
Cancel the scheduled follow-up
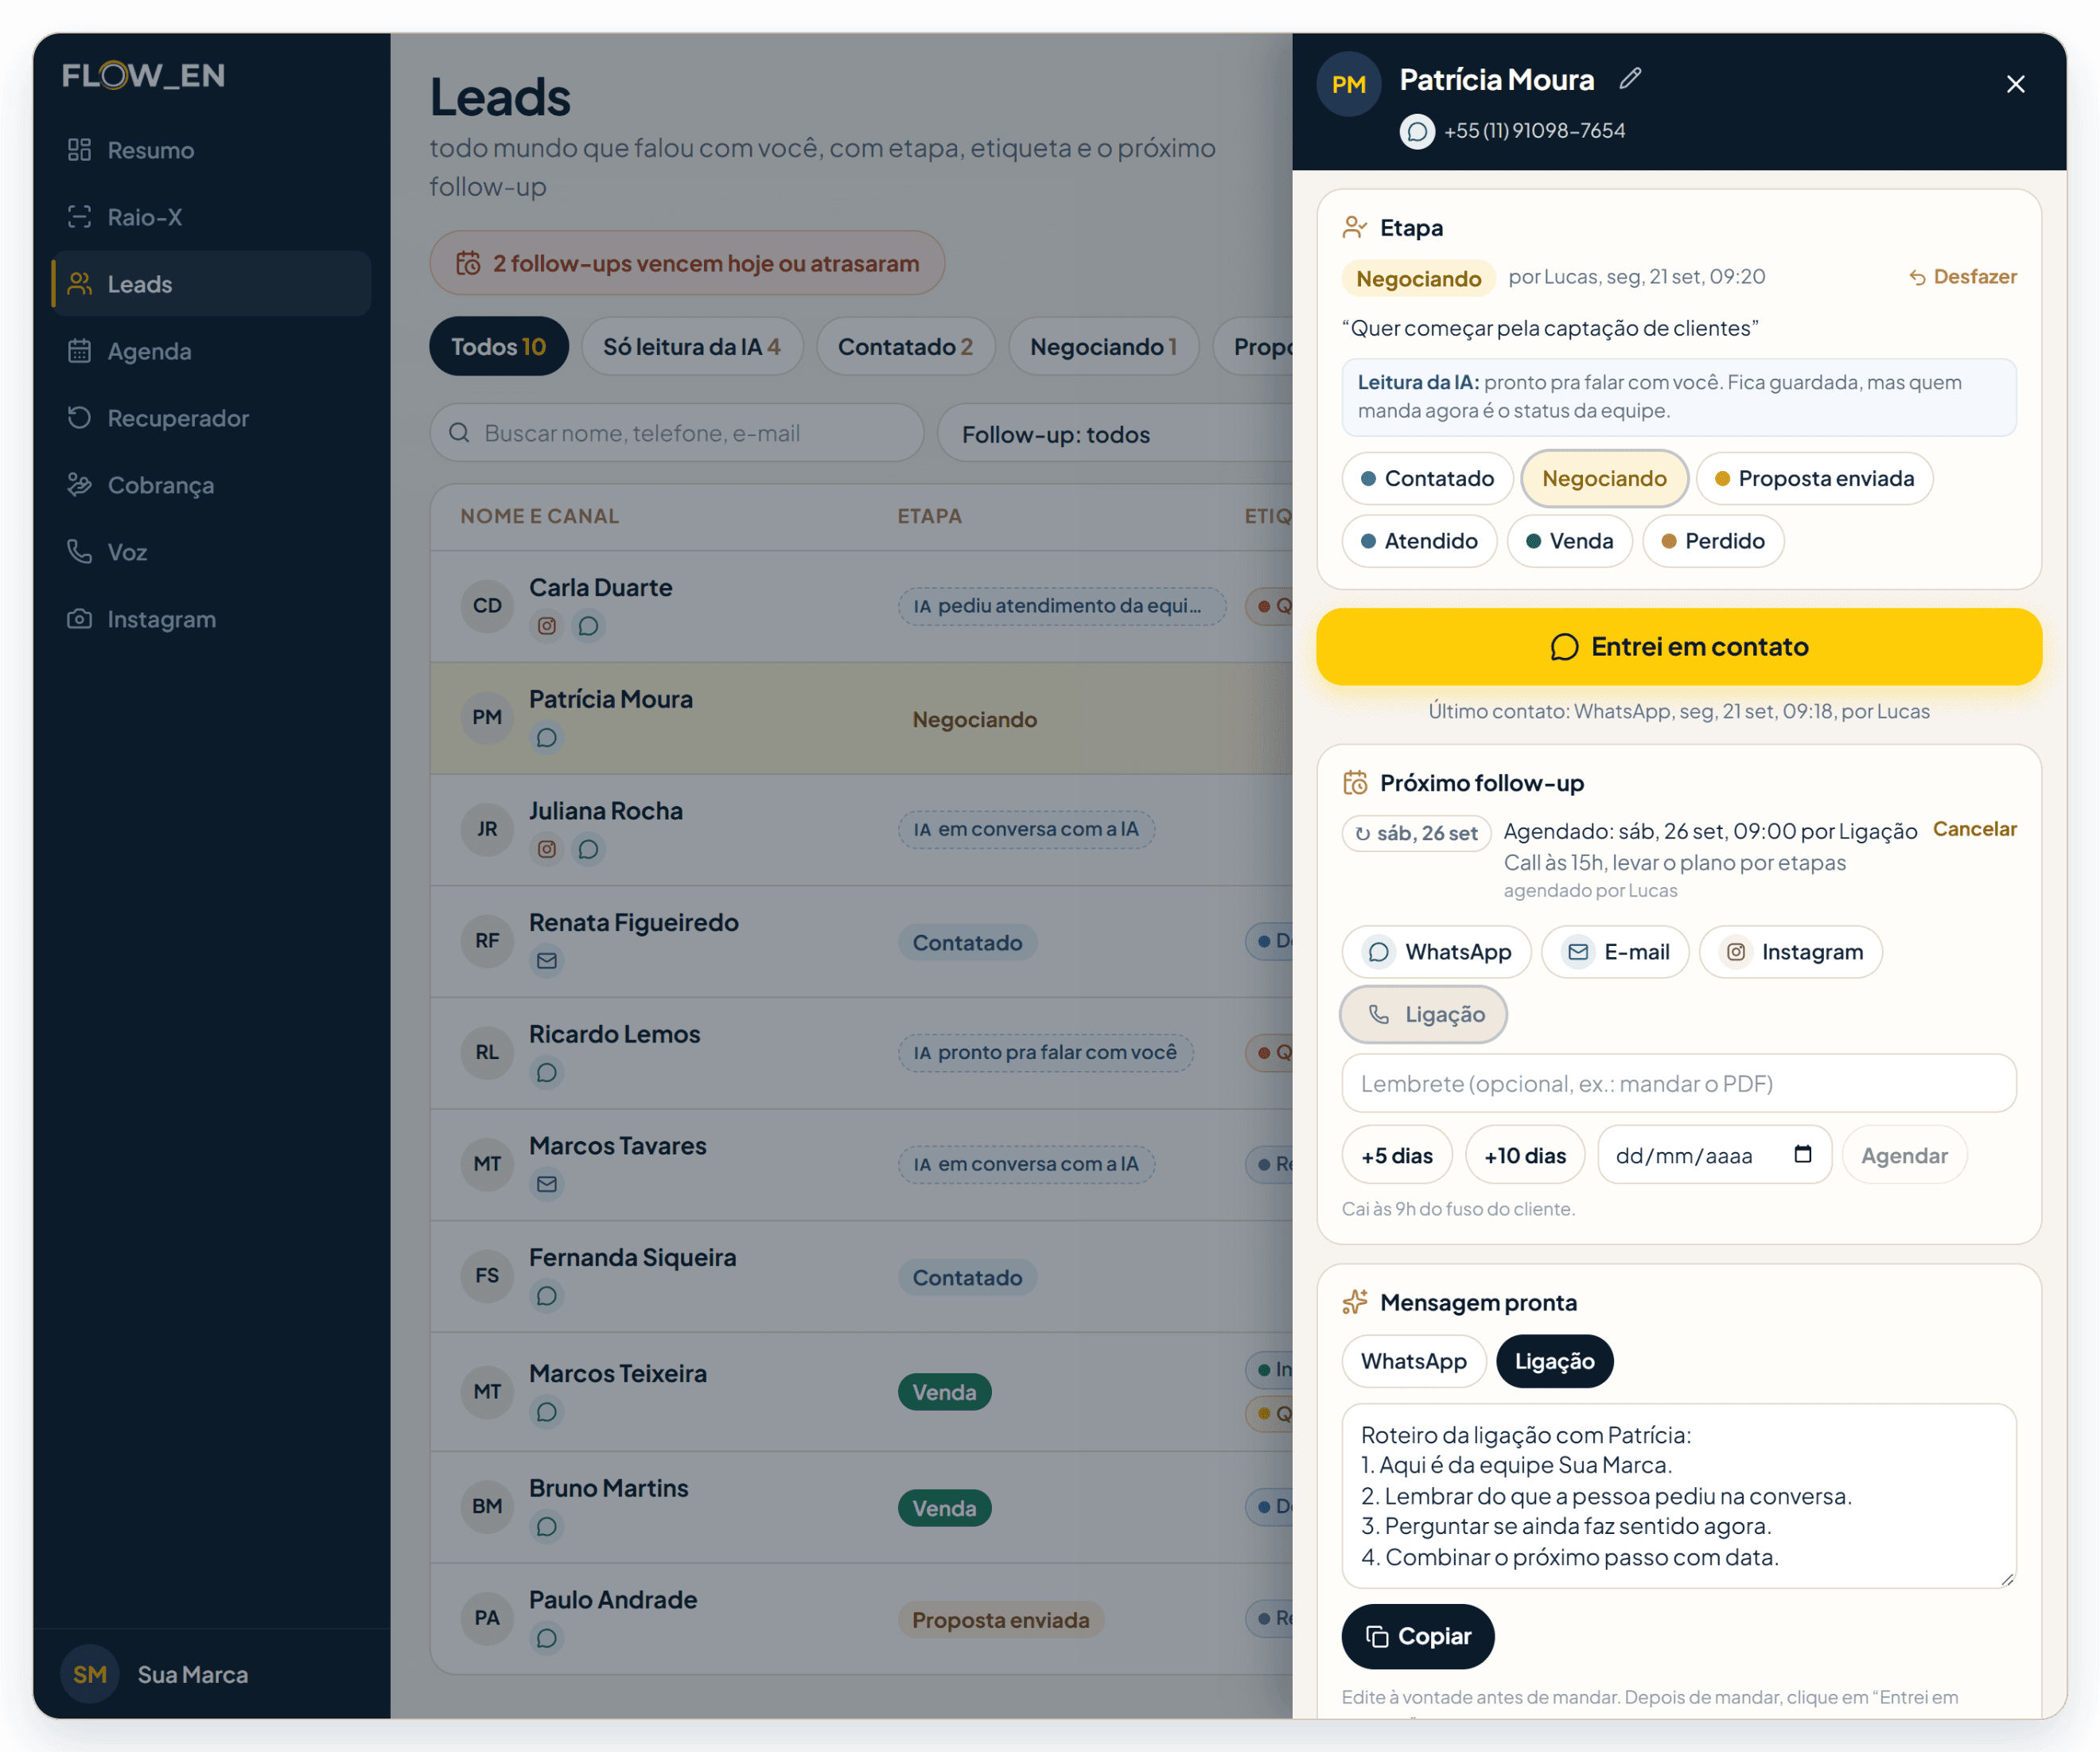1974,829
